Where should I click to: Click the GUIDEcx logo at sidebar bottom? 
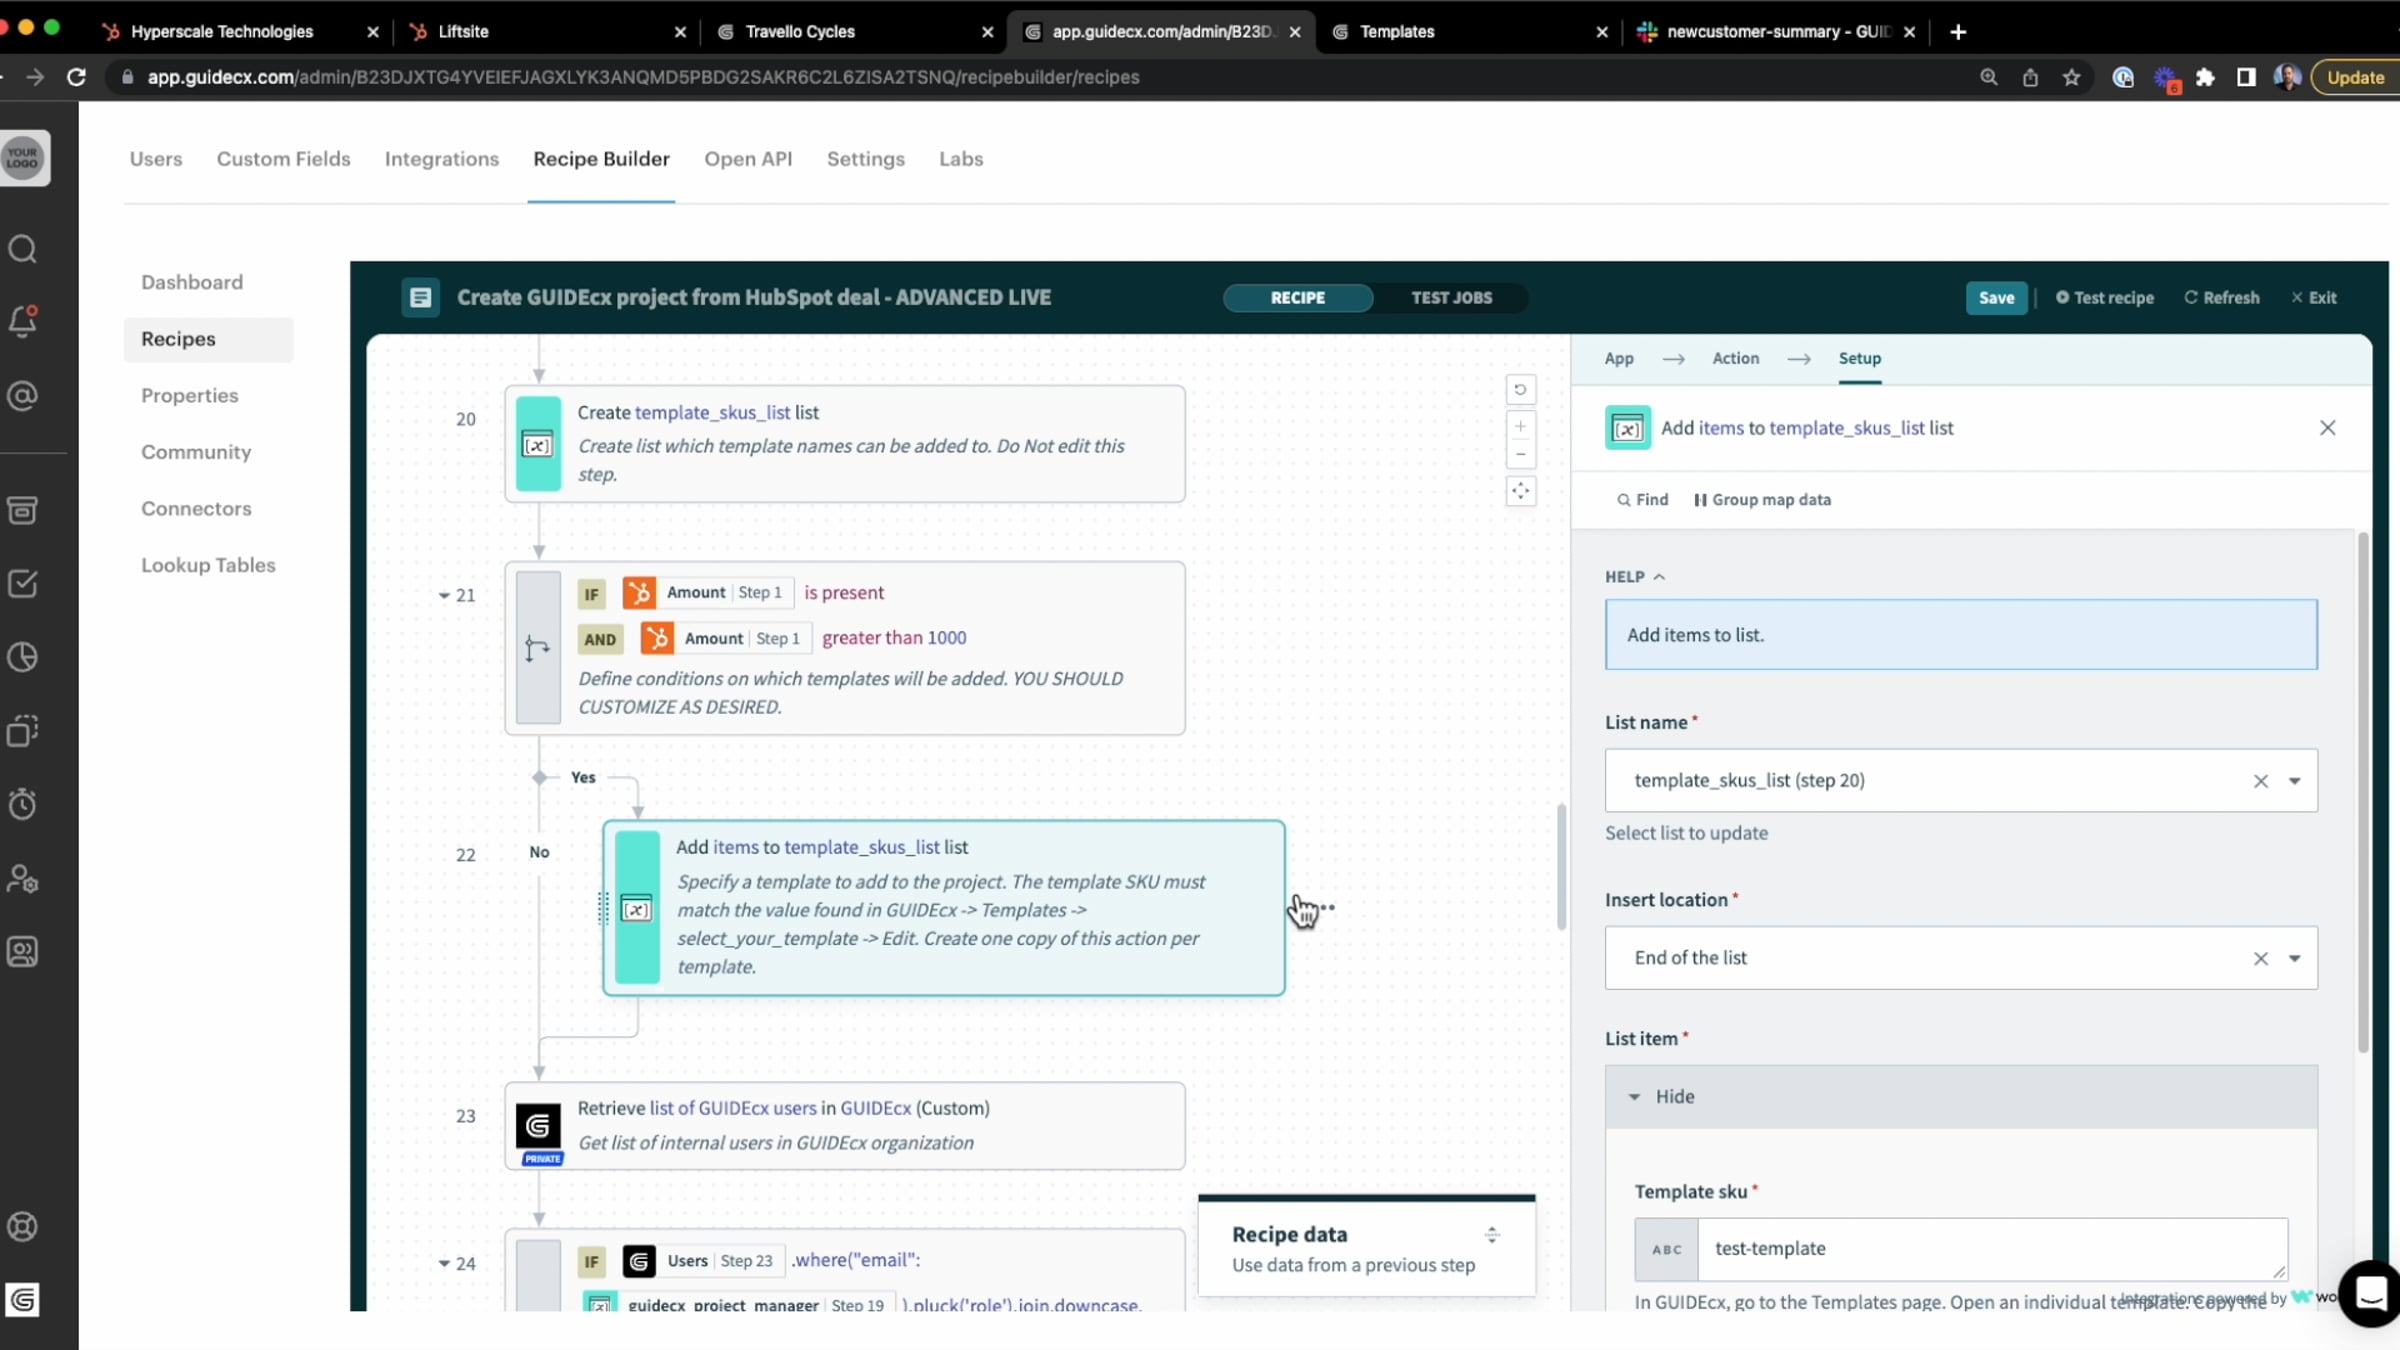[x=23, y=1299]
